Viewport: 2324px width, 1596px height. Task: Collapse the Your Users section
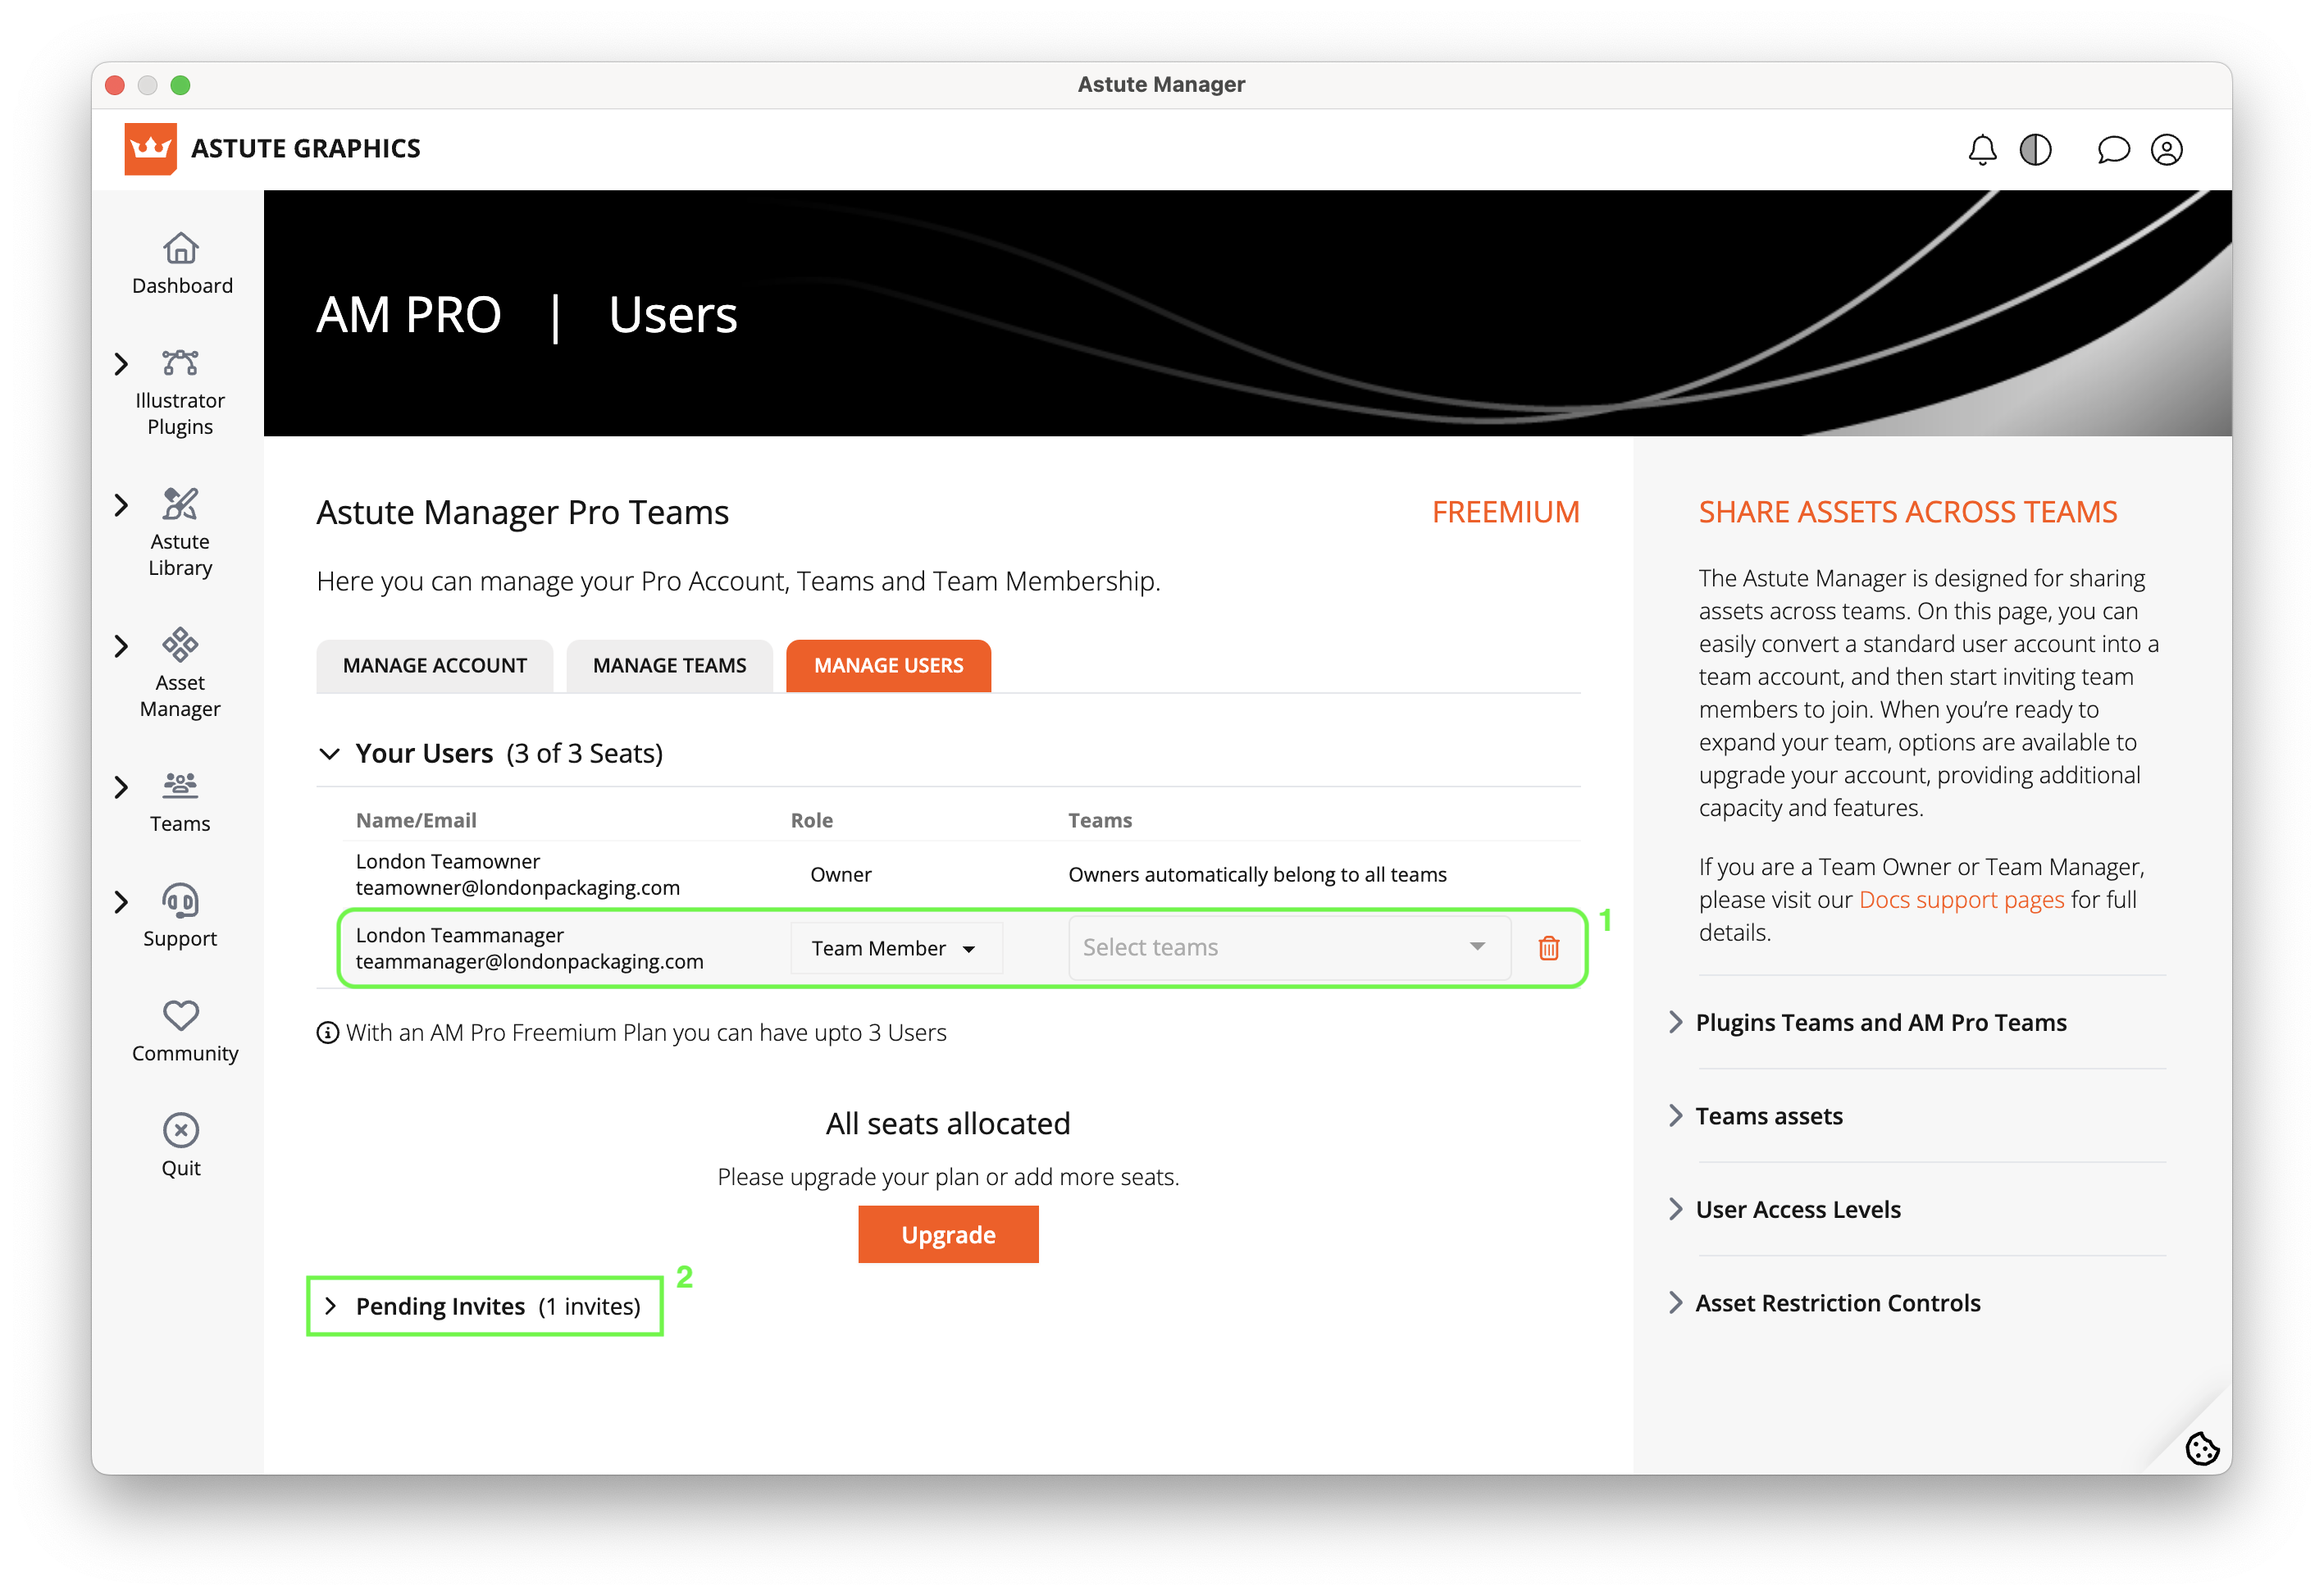329,754
